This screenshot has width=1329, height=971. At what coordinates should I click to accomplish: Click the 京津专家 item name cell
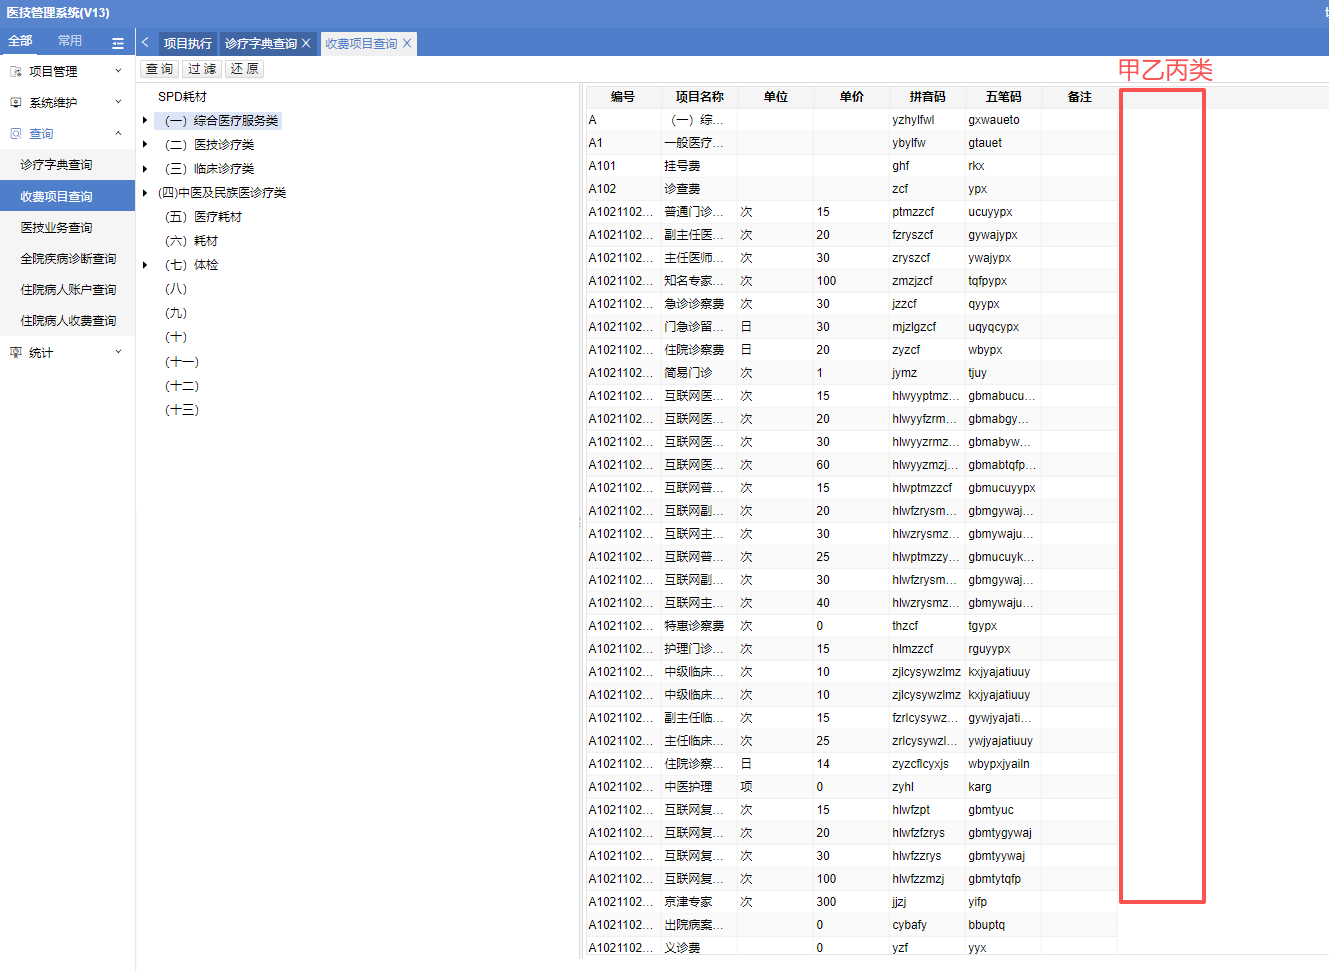pos(699,902)
